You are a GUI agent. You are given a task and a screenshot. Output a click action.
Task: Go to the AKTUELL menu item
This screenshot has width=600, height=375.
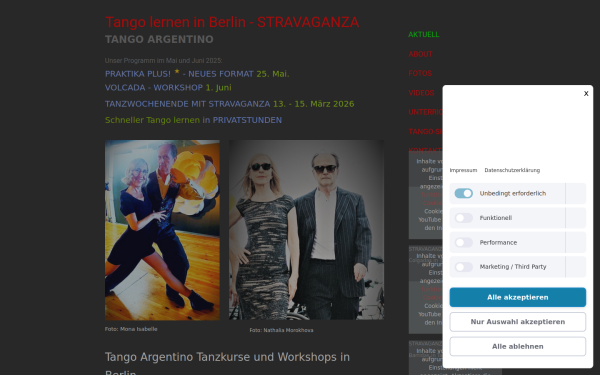(x=424, y=34)
